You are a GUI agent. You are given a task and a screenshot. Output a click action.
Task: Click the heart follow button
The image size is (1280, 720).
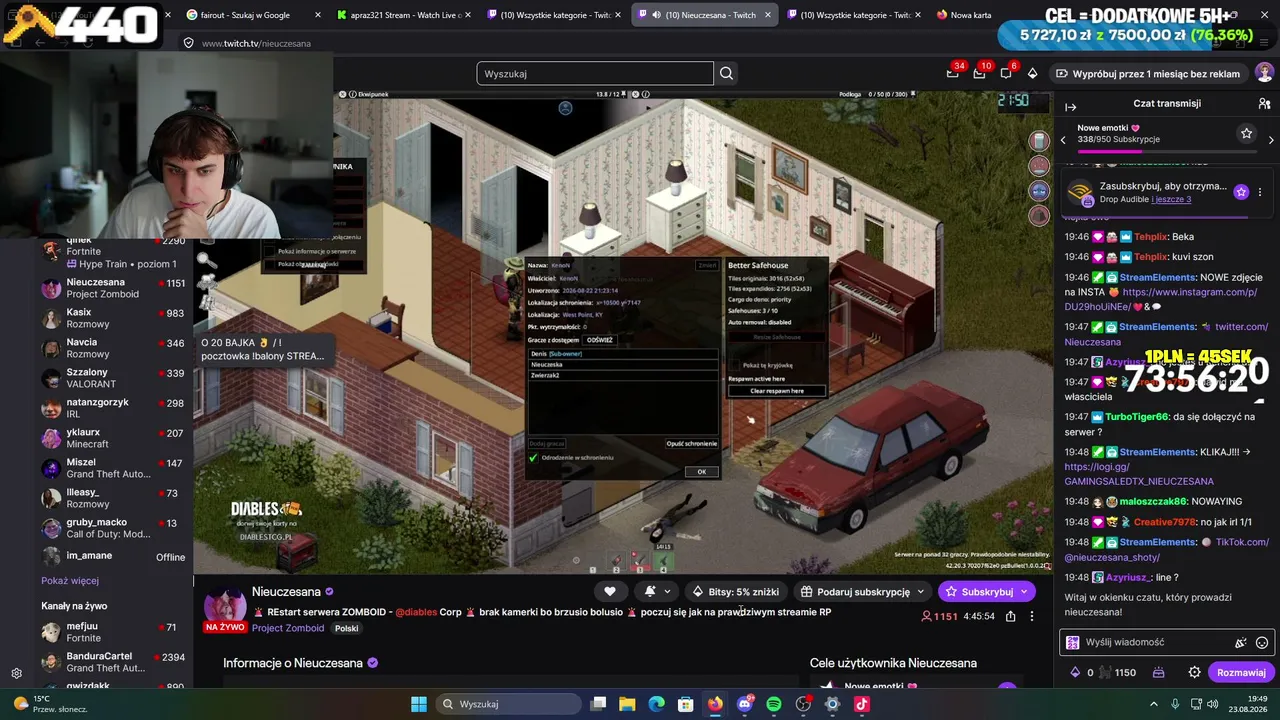(x=610, y=591)
